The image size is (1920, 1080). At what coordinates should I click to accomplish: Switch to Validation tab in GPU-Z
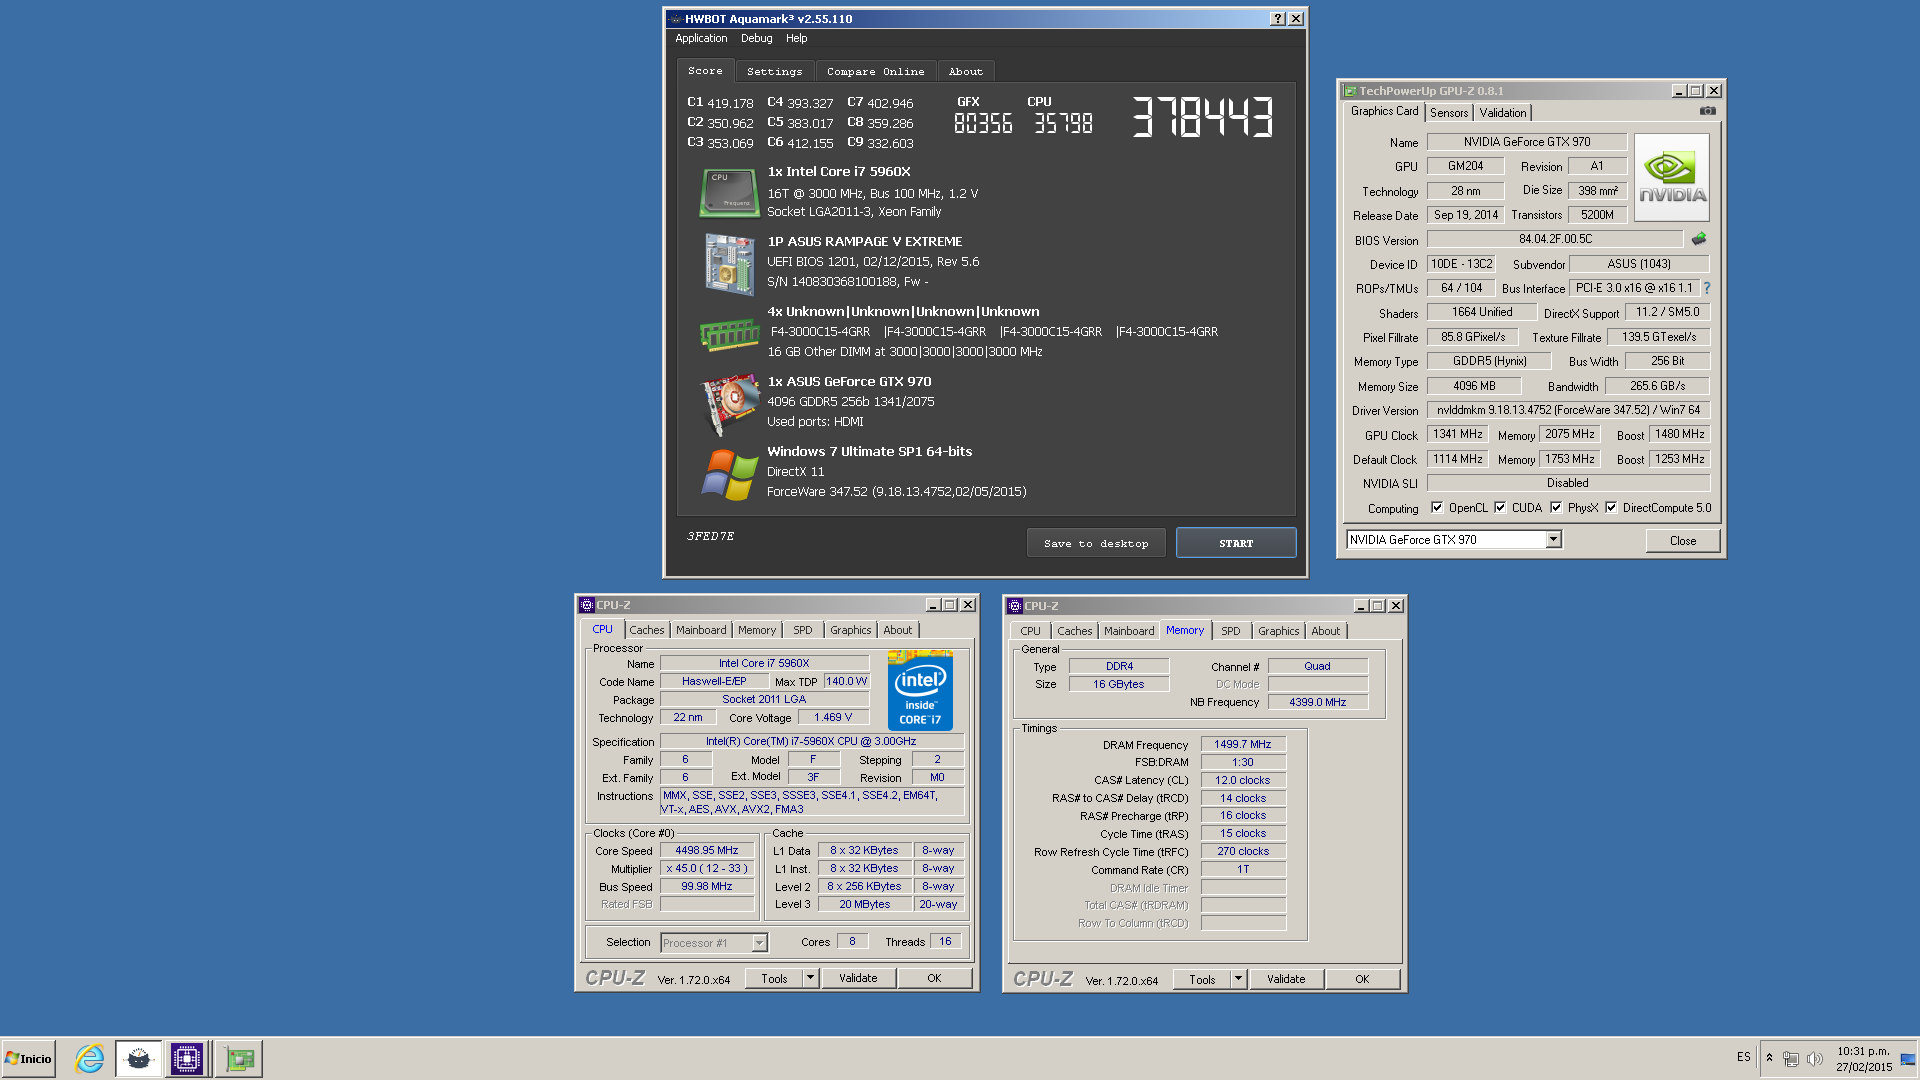[1502, 113]
